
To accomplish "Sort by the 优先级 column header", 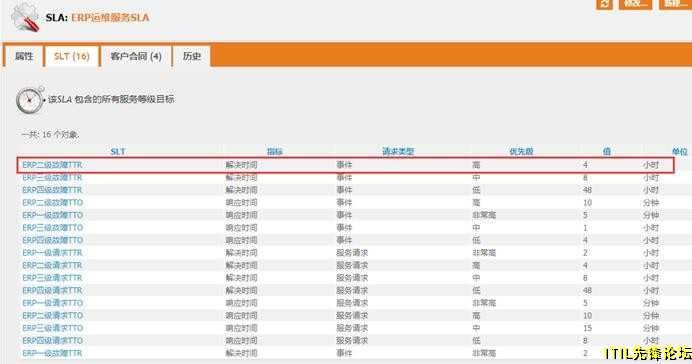I will click(521, 152).
